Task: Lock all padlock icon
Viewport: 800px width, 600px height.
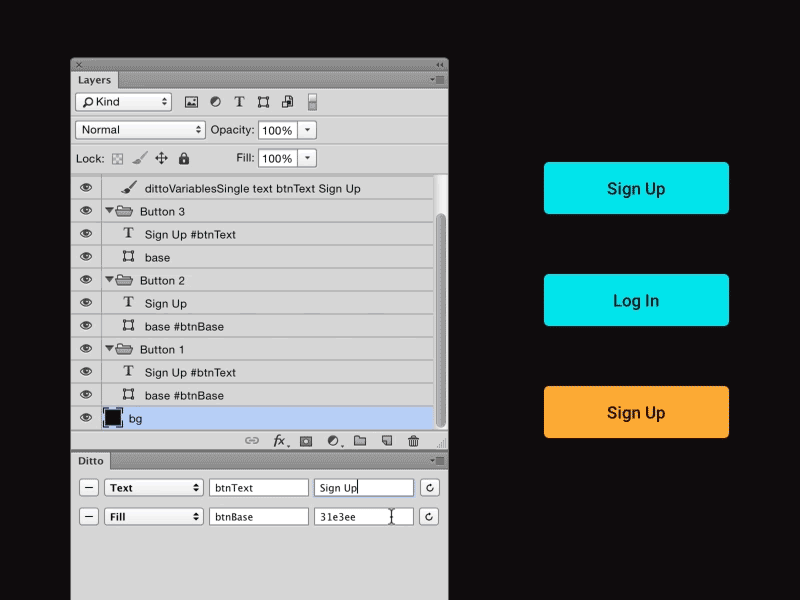Action: [x=184, y=158]
